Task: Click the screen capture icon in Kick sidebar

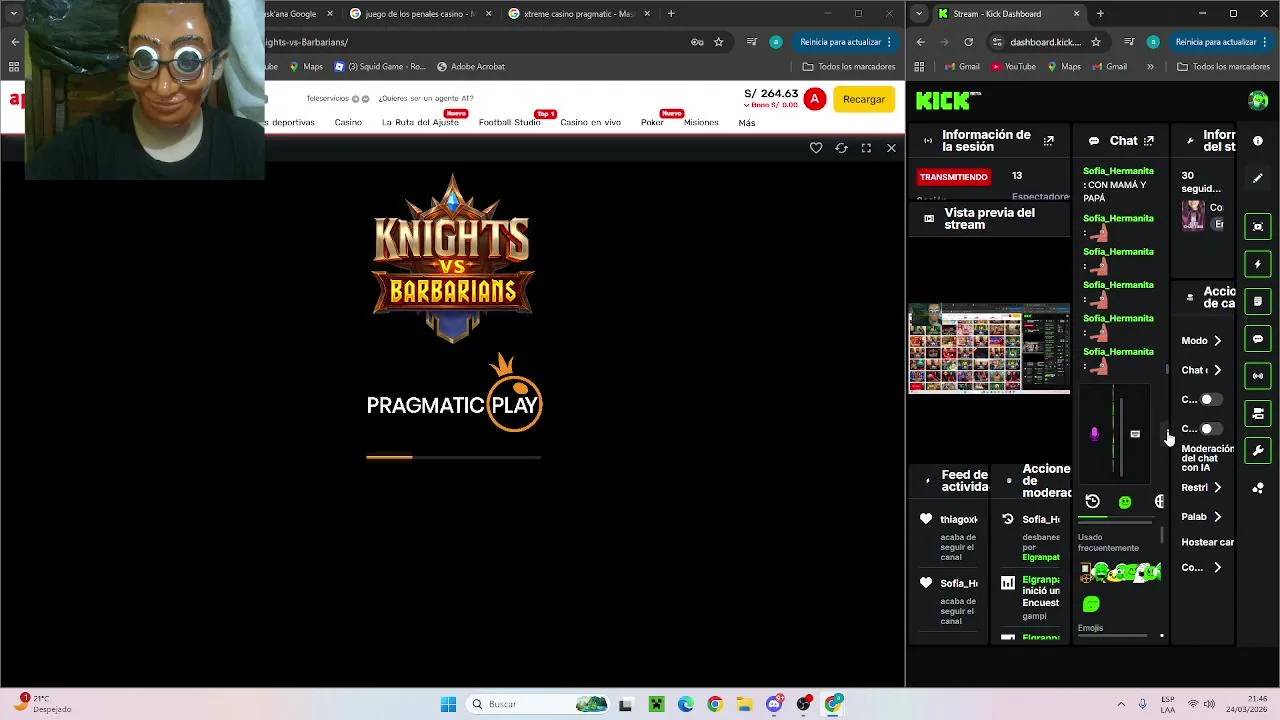Action: 1258,226
